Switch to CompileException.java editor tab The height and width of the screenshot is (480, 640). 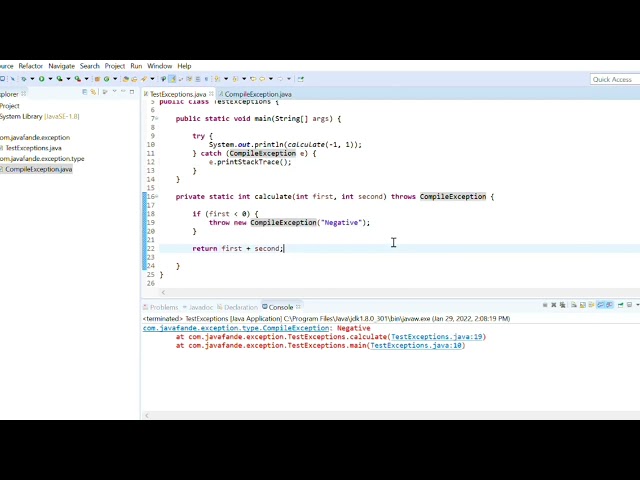pos(258,94)
